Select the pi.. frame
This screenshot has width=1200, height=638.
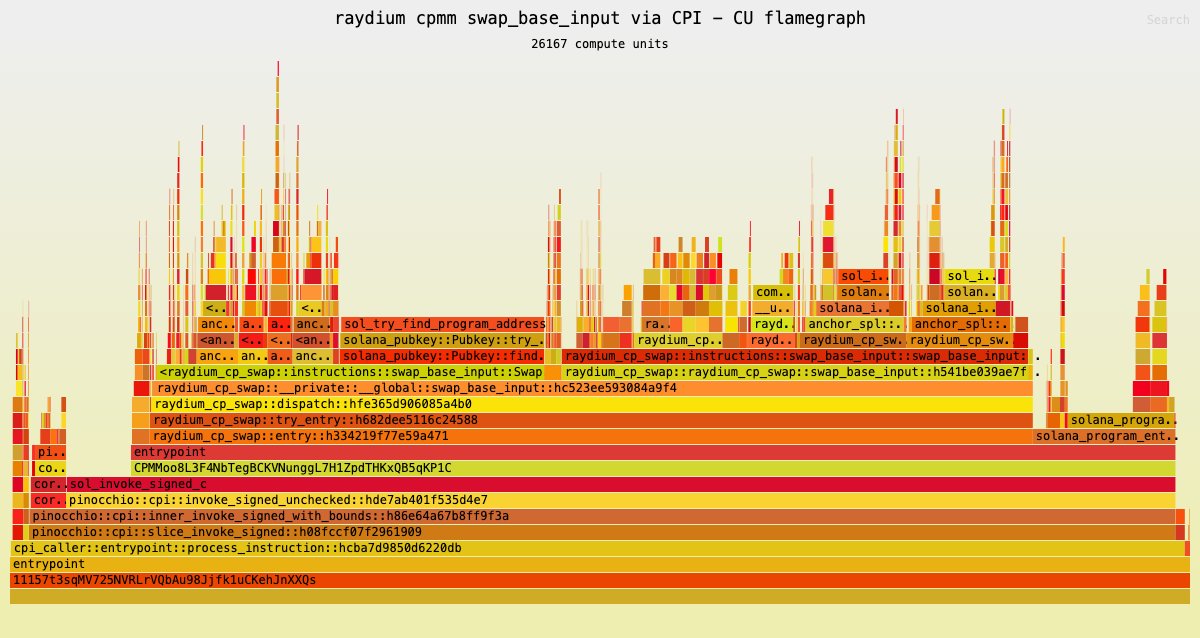(x=50, y=452)
